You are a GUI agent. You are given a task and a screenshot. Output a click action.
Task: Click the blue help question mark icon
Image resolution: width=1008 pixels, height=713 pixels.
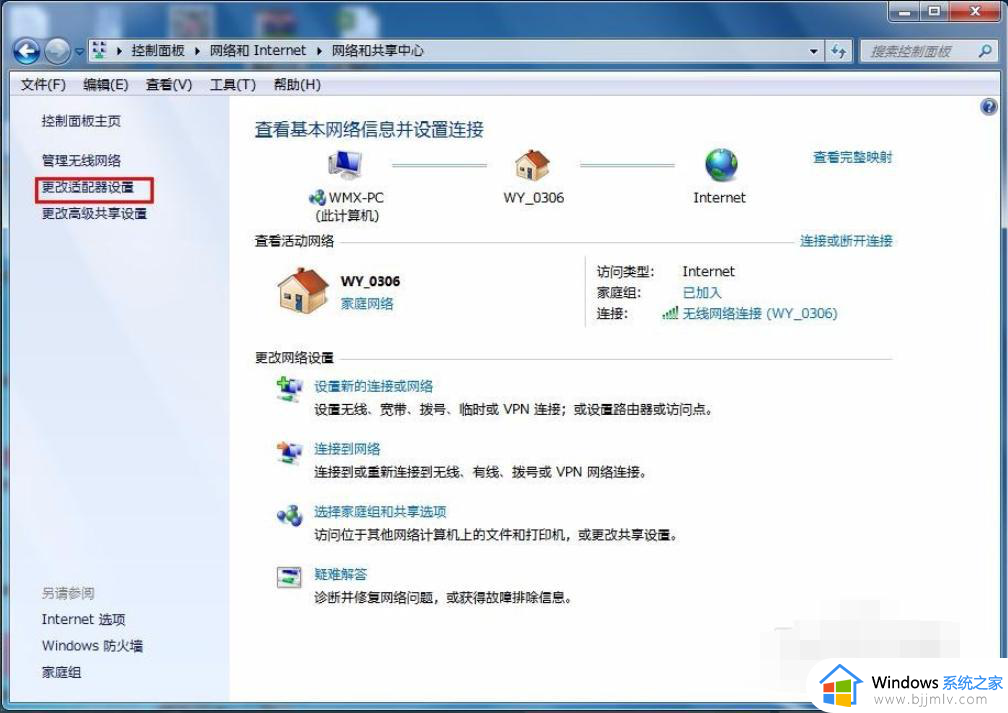click(x=989, y=107)
